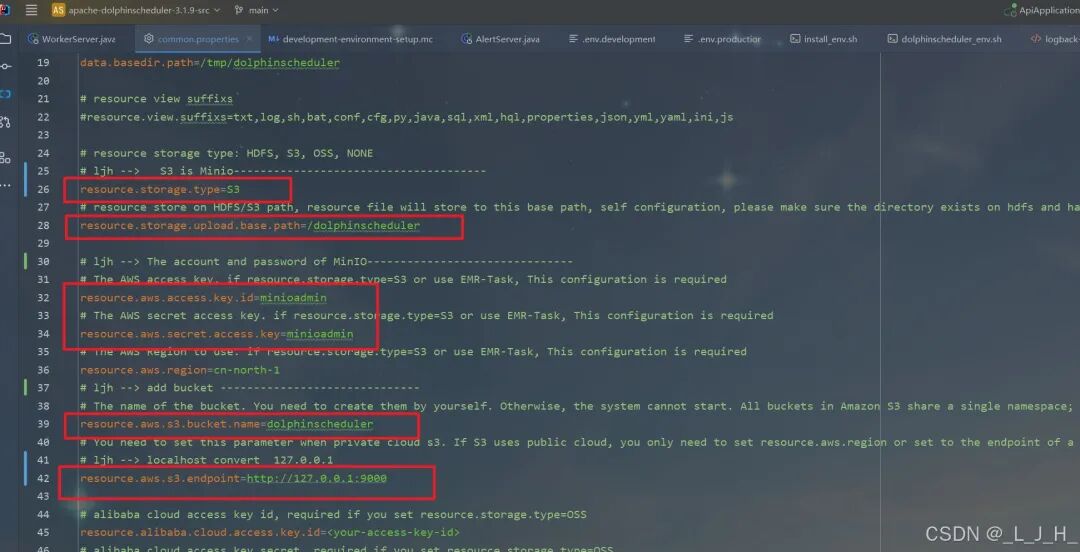Click the WorkerServer.java class file icon
Screen dimensions: 1080x552
click(32, 39)
